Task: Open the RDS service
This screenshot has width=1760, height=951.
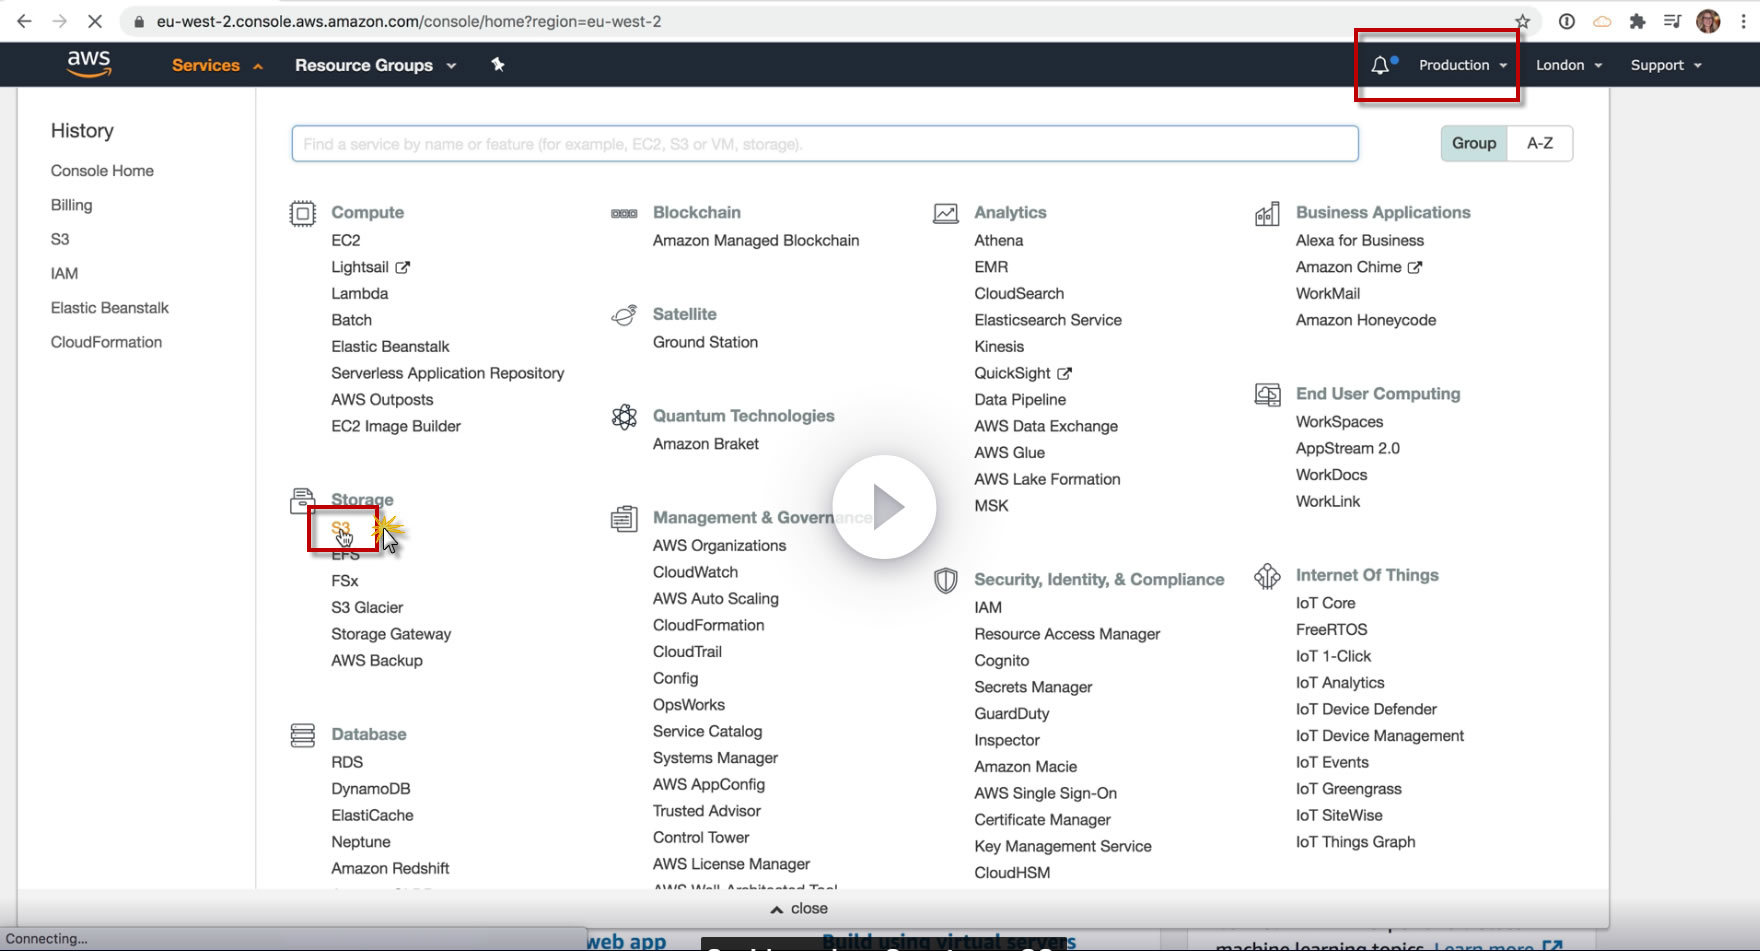Action: click(347, 762)
